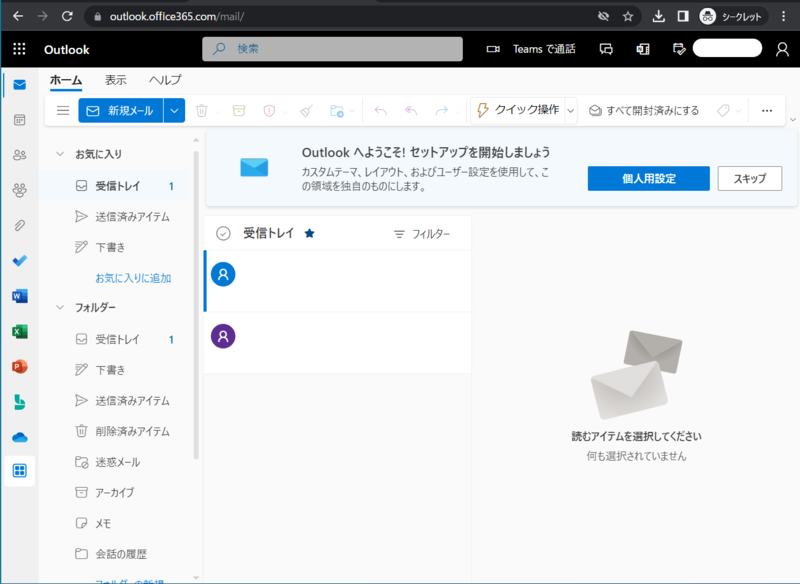Image resolution: width=800 pixels, height=584 pixels.
Task: Switch to the ホーム tab
Action: pyautogui.click(x=66, y=80)
